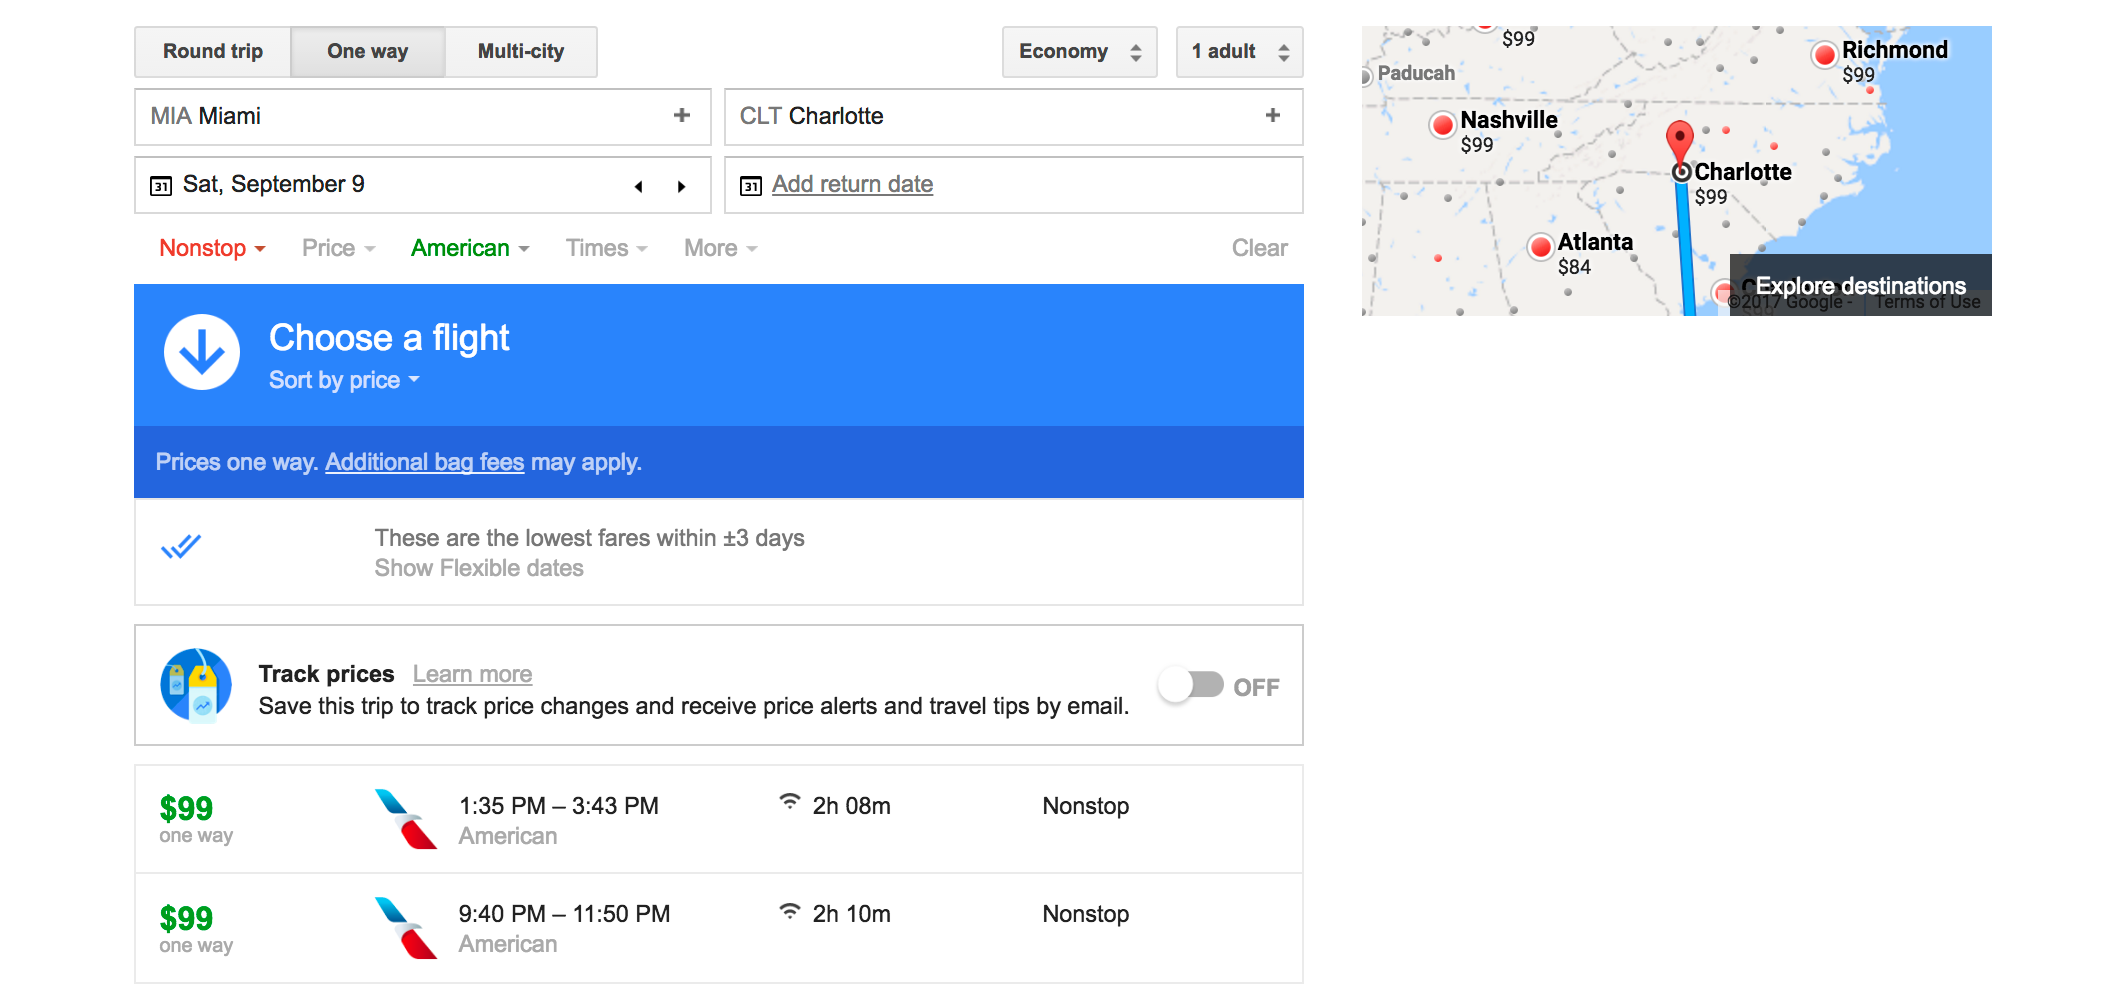2114x1000 pixels.
Task: Click the blue down-arrow circle icon
Action: pos(202,353)
